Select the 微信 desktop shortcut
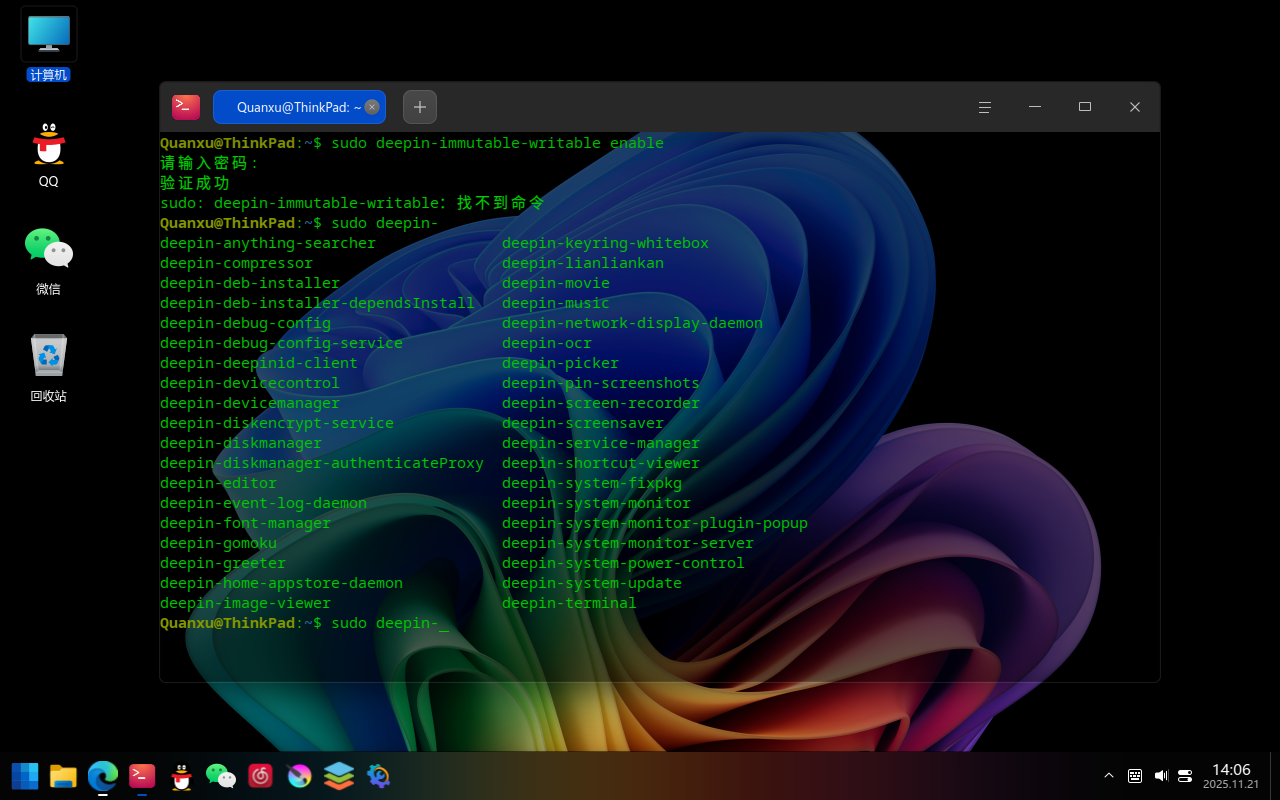Viewport: 1280px width, 800px height. click(49, 261)
